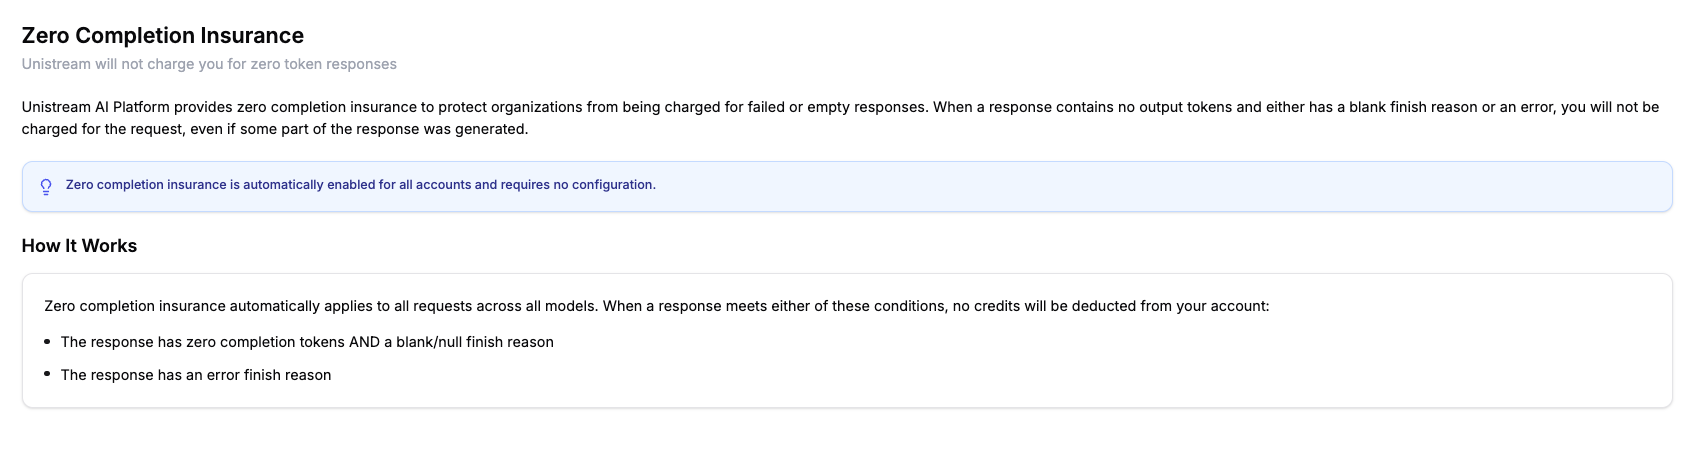Image resolution: width=1694 pixels, height=458 pixels.
Task: Click the How It Works heading
Action: click(x=80, y=246)
